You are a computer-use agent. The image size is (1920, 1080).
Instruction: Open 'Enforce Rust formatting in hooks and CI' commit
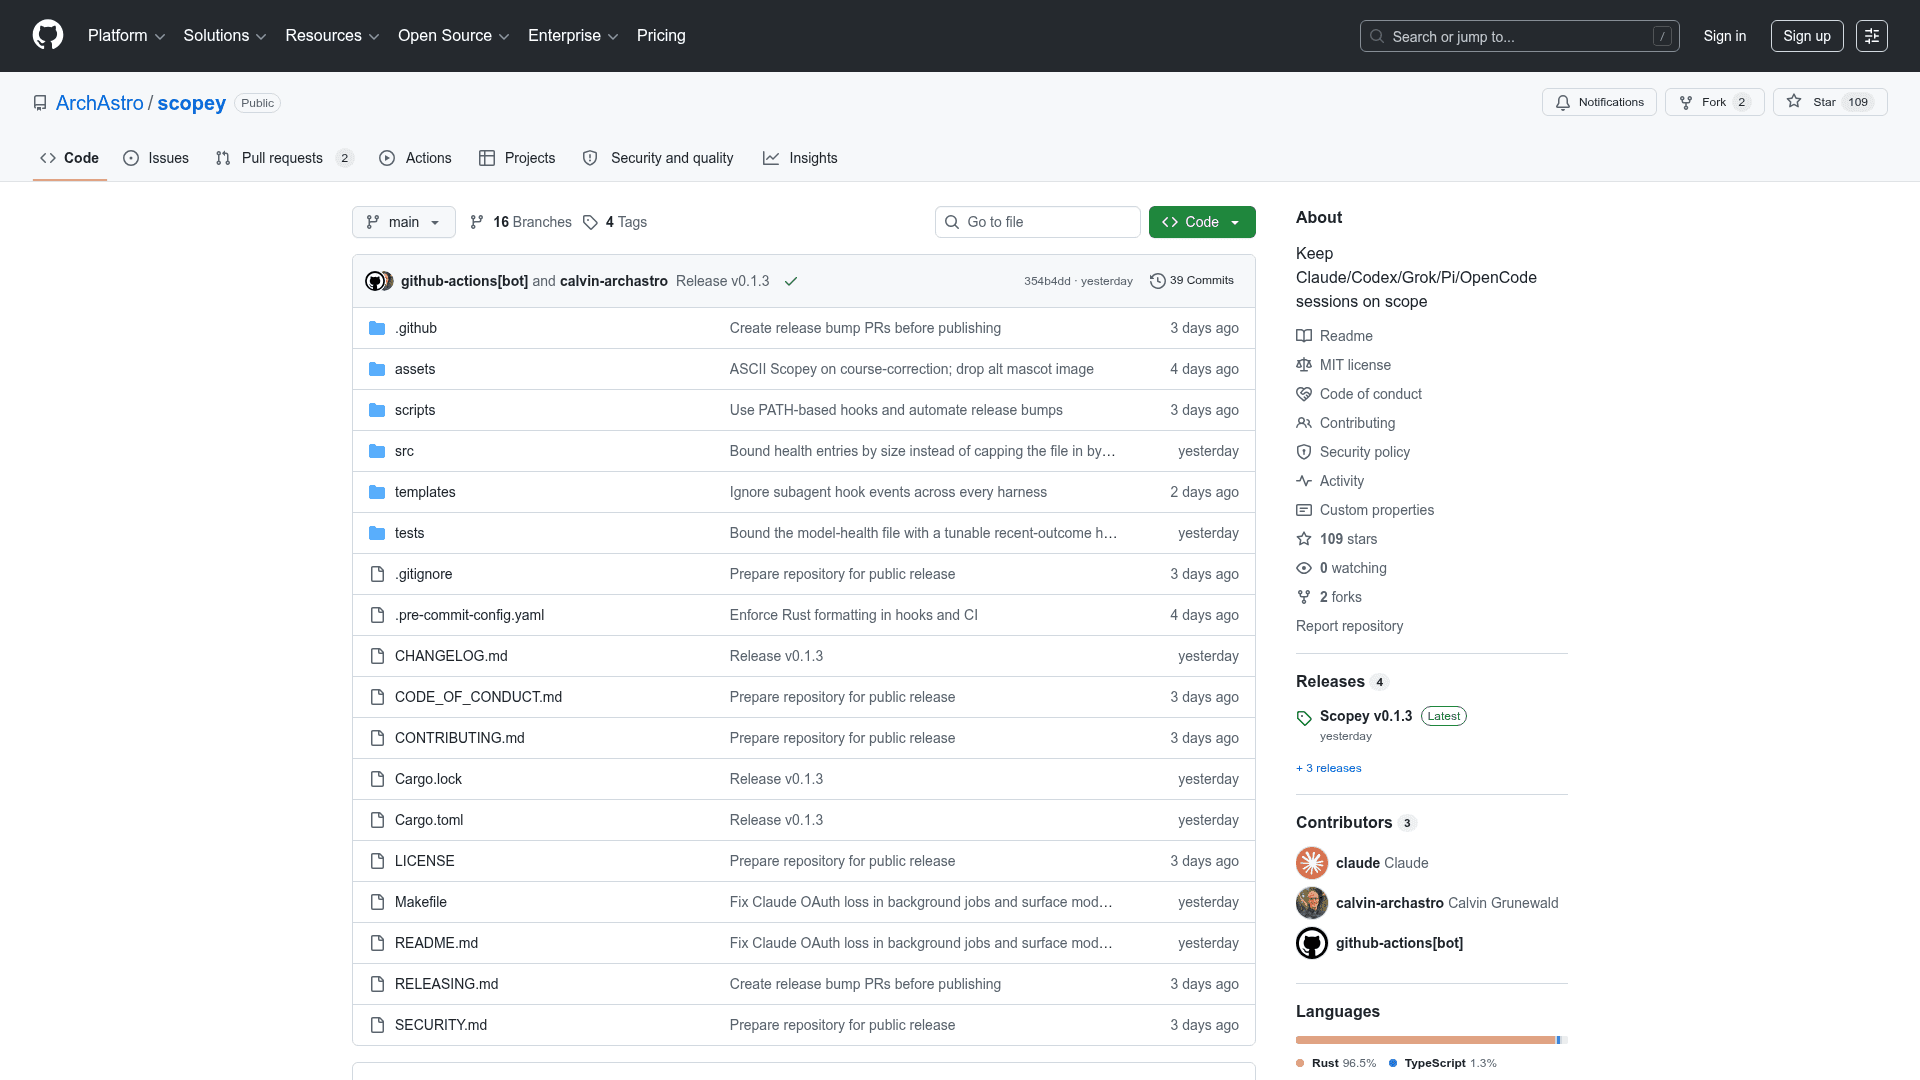[x=853, y=615]
